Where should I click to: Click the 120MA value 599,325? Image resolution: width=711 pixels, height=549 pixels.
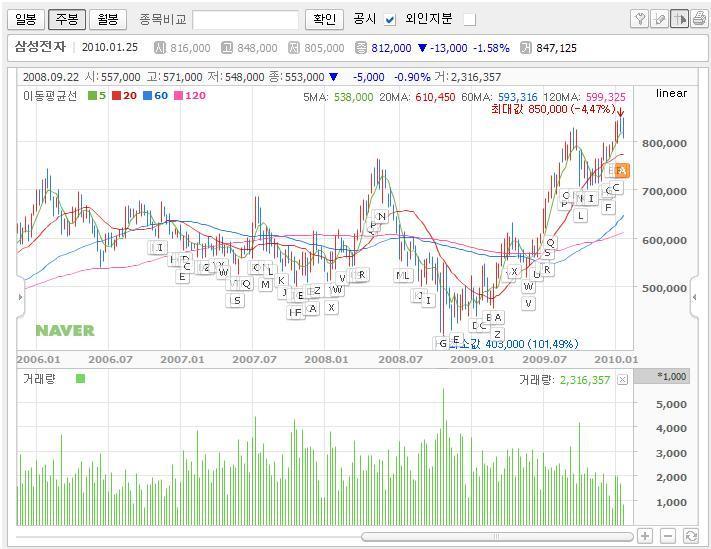[605, 97]
